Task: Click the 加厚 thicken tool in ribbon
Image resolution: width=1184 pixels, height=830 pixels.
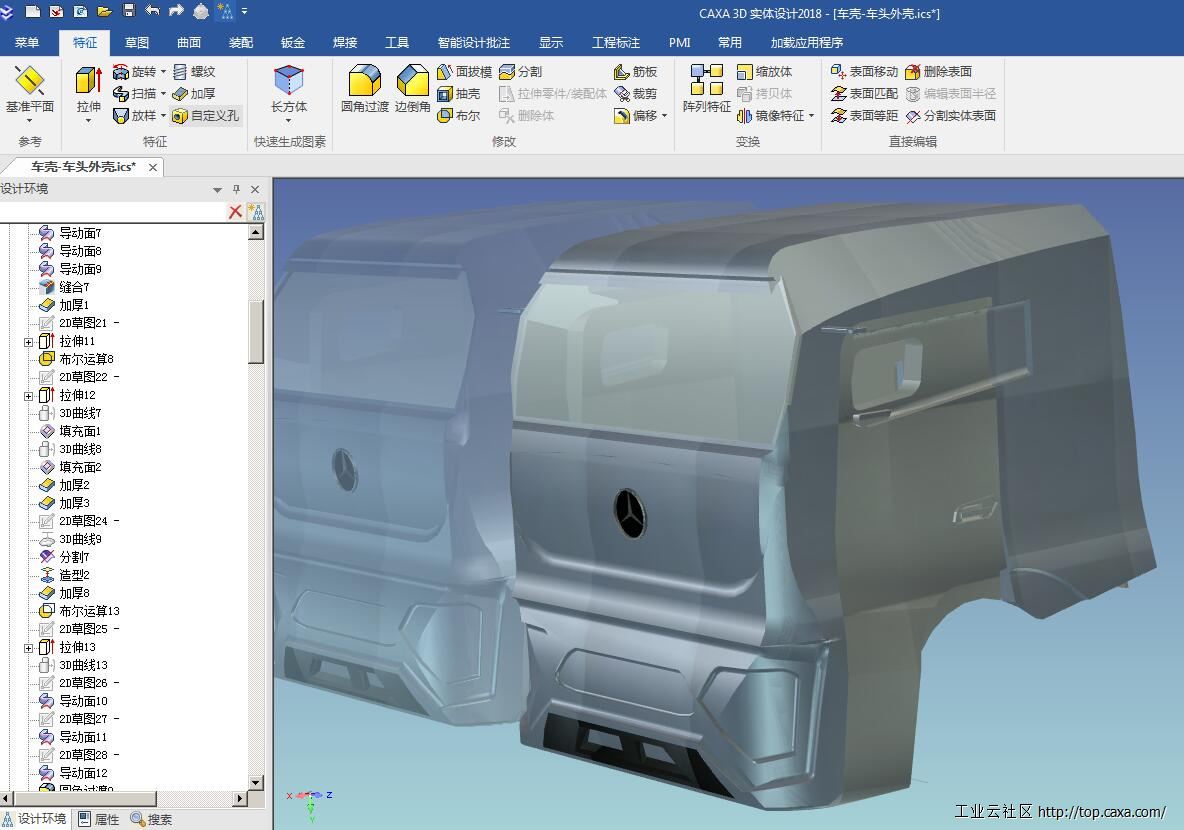Action: (194, 94)
